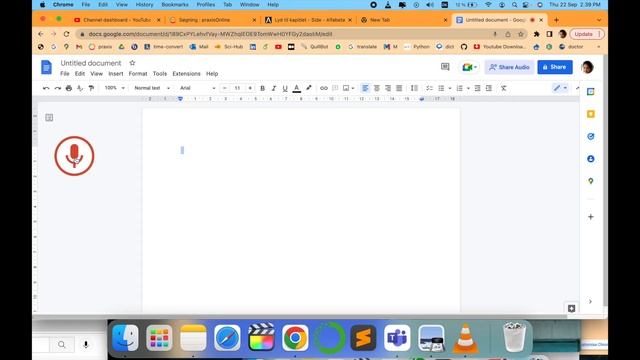Image resolution: width=640 pixels, height=360 pixels.
Task: Open the Normal text styles dropdown
Action: click(152, 88)
